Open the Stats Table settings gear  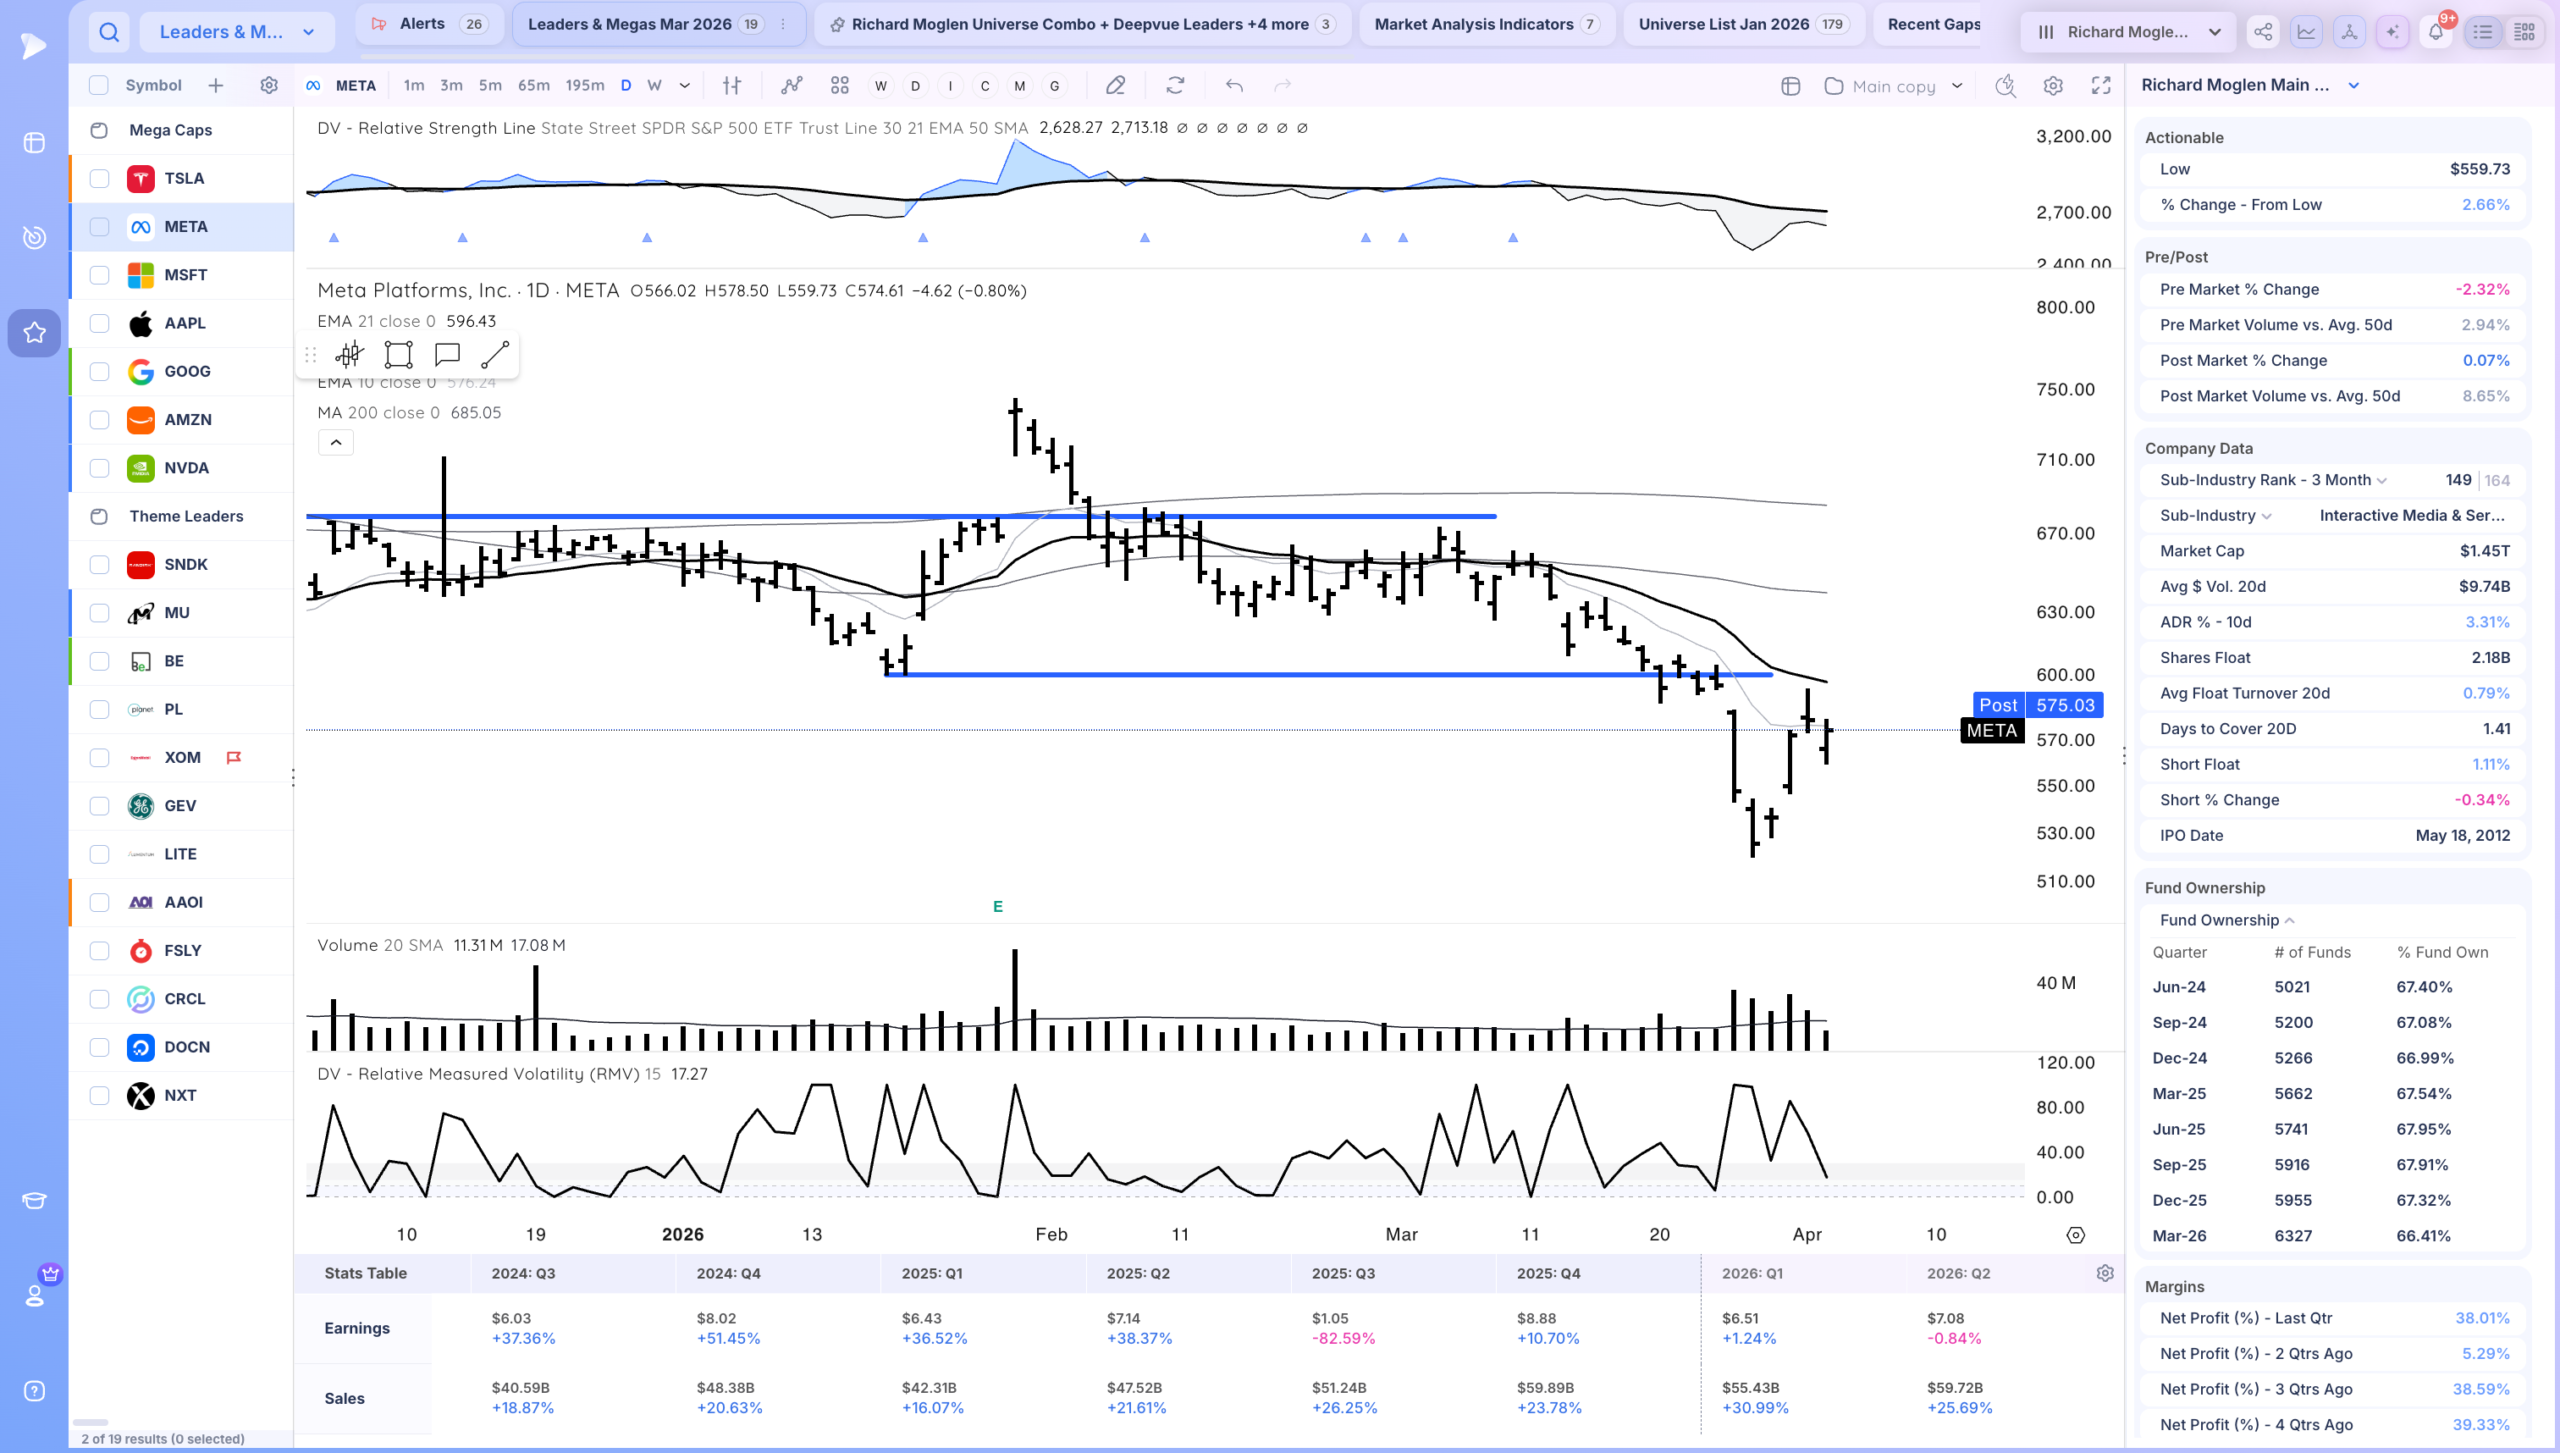coord(2105,1273)
